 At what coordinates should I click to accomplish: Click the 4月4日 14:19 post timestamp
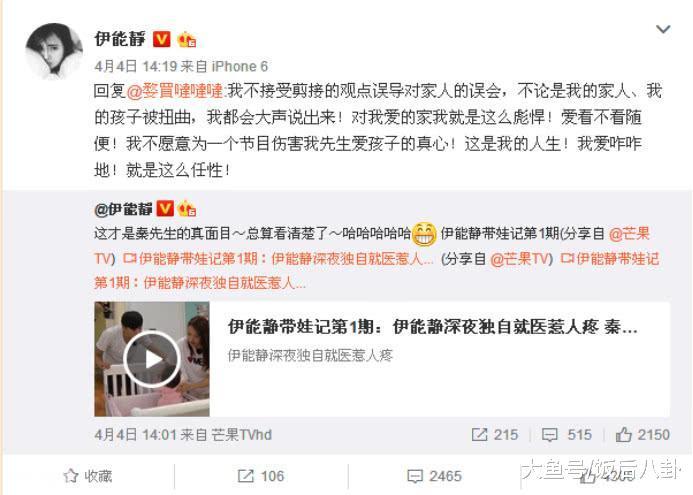(x=135, y=66)
